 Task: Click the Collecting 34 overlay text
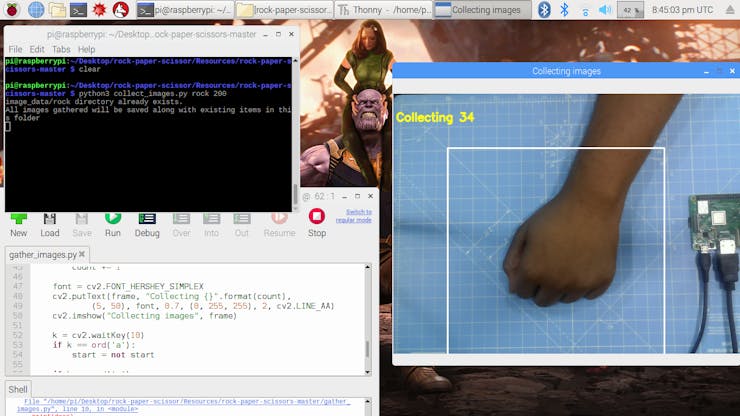435,118
